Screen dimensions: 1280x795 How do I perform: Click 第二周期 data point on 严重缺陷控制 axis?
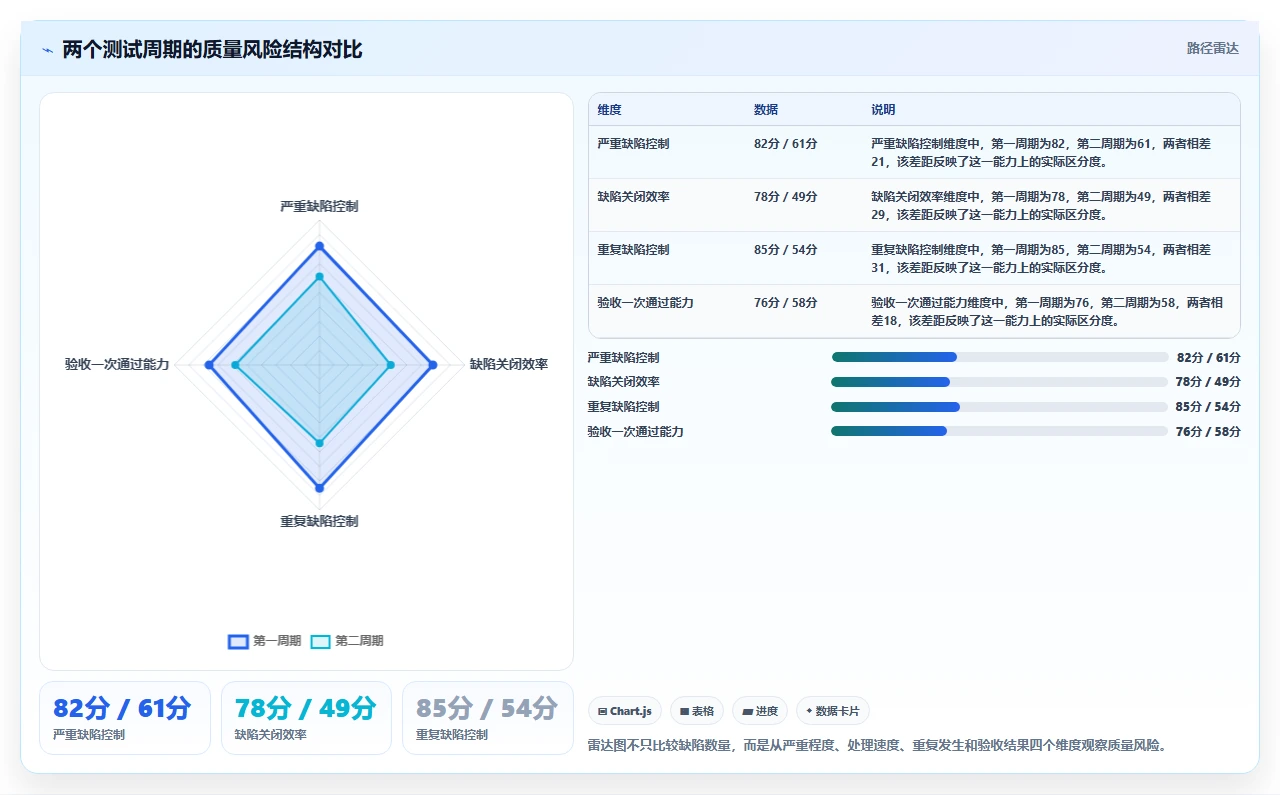pyautogui.click(x=319, y=277)
